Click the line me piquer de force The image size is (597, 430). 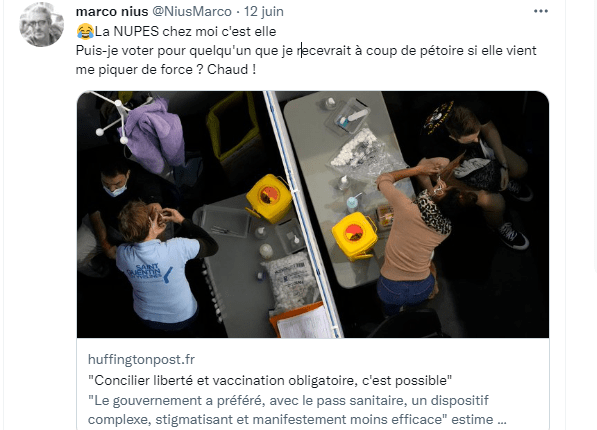[x=166, y=70]
